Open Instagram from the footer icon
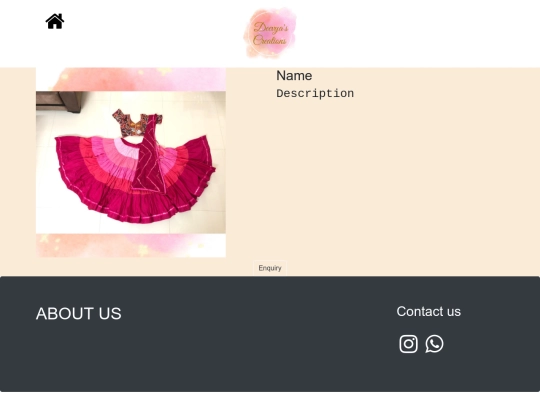 (408, 344)
